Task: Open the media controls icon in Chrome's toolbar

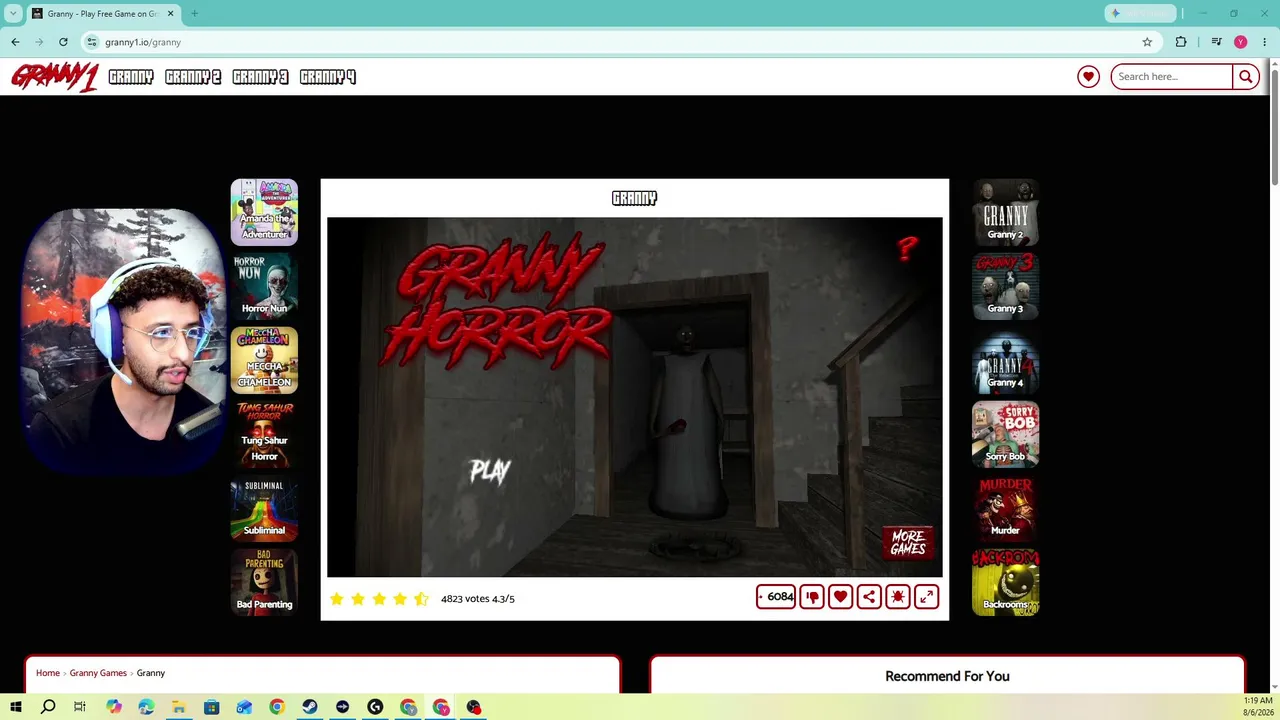Action: pyautogui.click(x=1216, y=42)
